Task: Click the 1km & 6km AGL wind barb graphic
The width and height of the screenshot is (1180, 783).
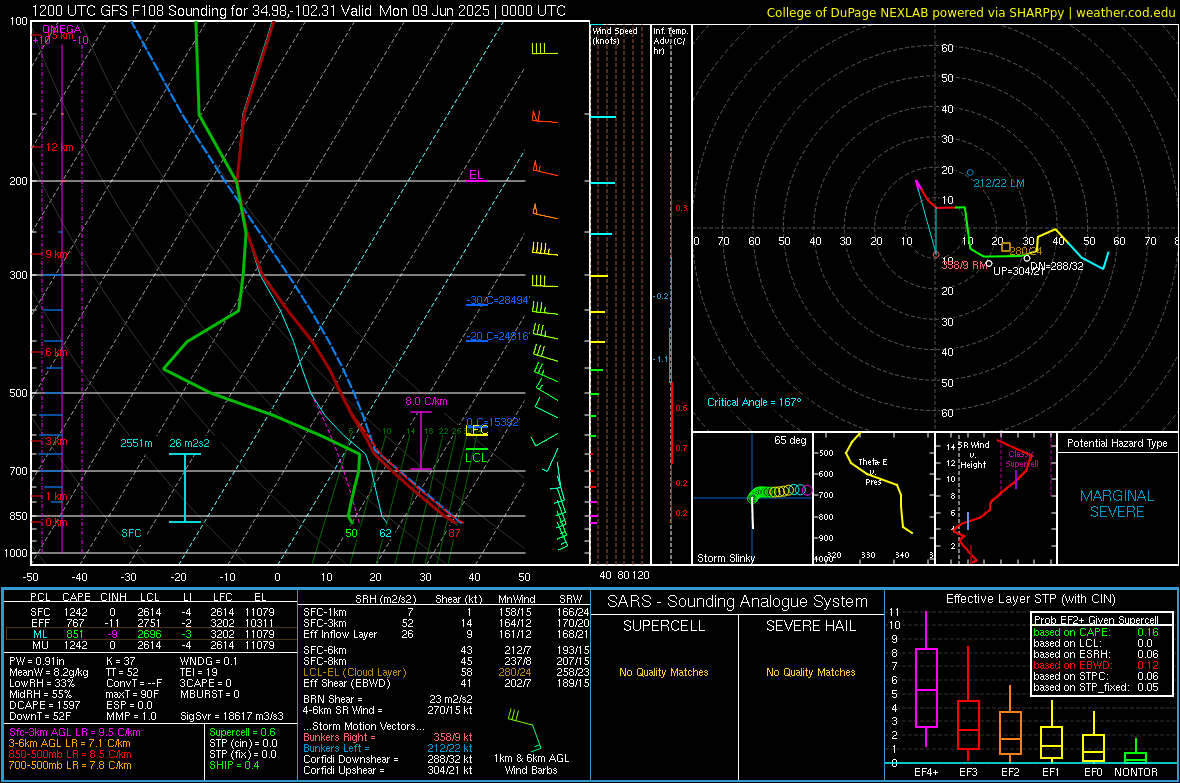Action: (x=525, y=728)
